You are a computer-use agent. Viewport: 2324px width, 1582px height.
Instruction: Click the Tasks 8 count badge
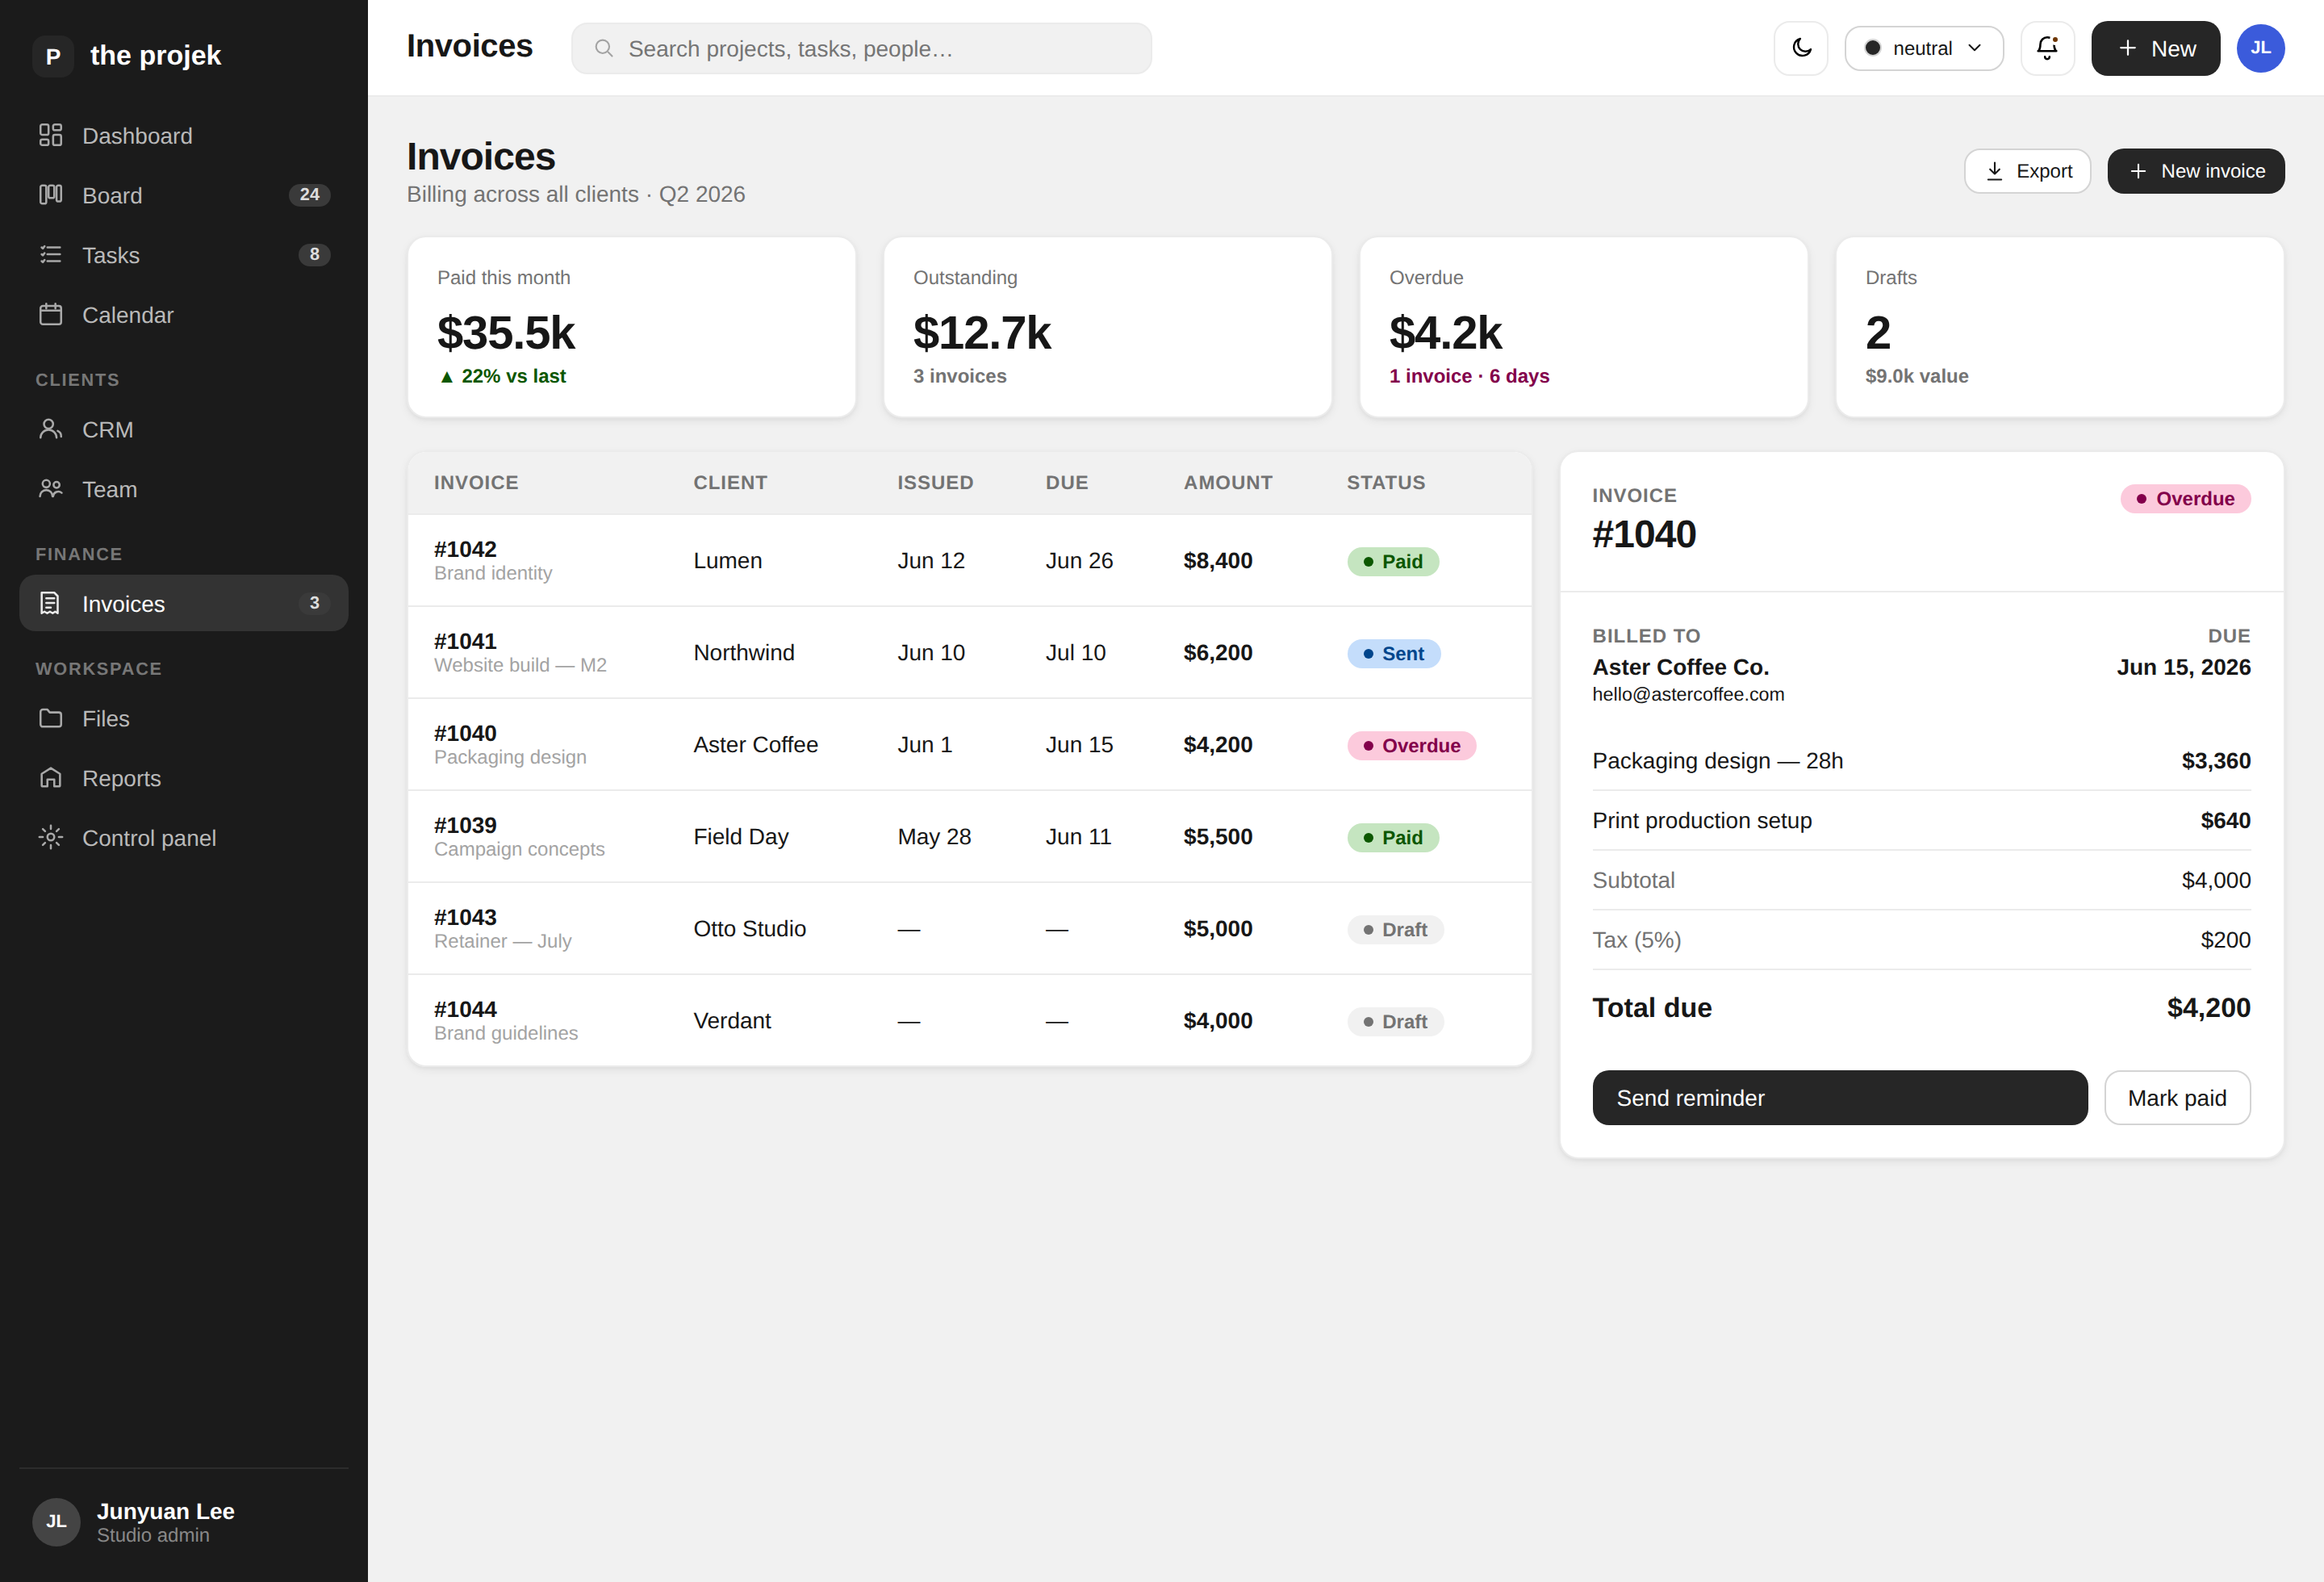pos(314,255)
